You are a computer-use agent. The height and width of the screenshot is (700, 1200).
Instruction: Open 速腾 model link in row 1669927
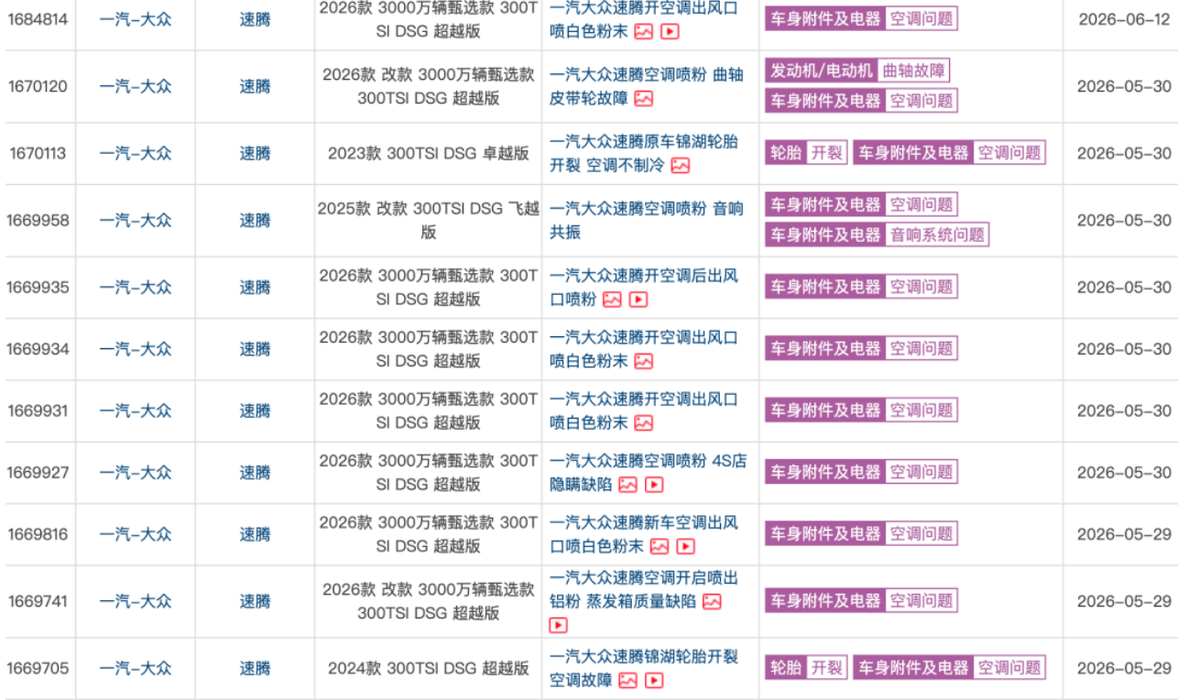coord(255,472)
